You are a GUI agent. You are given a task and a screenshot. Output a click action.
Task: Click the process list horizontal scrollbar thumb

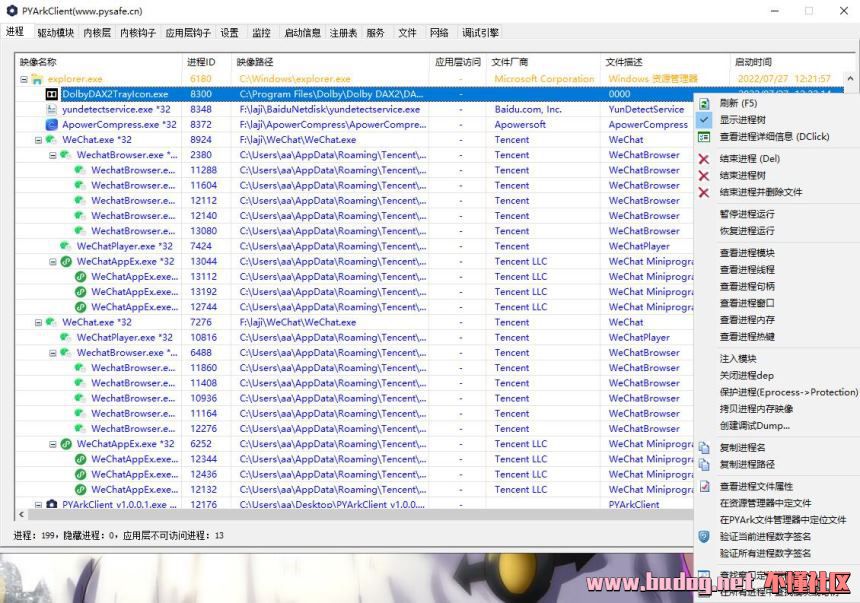click(362, 515)
